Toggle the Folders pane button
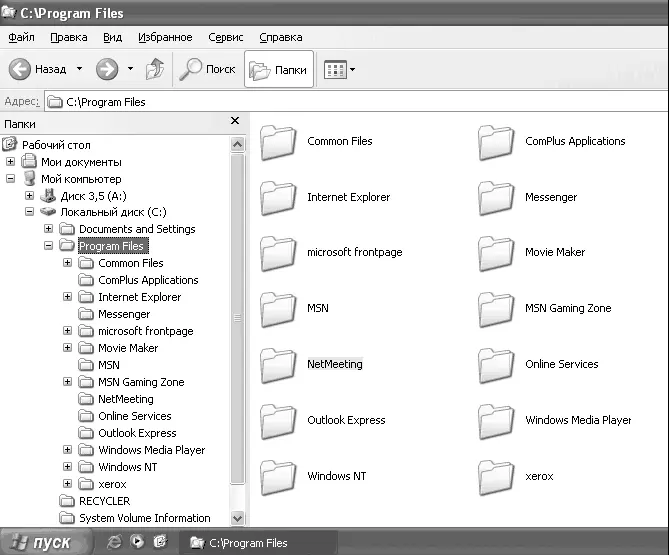This screenshot has width=669, height=555. pyautogui.click(x=279, y=69)
